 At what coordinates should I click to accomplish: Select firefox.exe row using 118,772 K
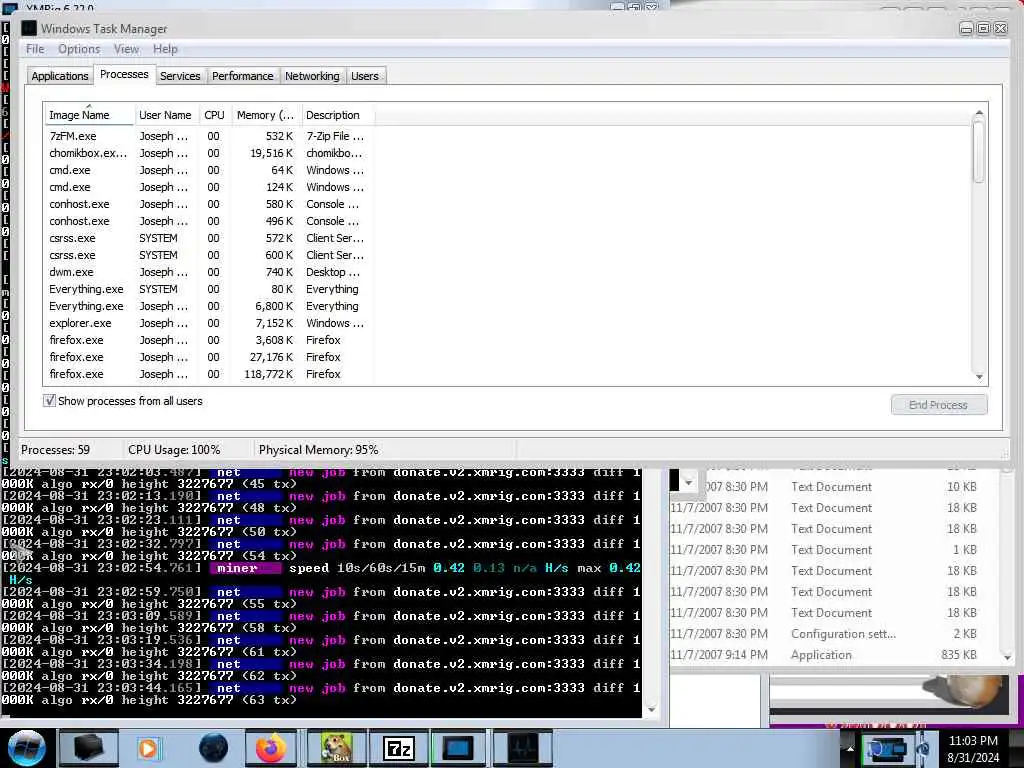[208, 374]
